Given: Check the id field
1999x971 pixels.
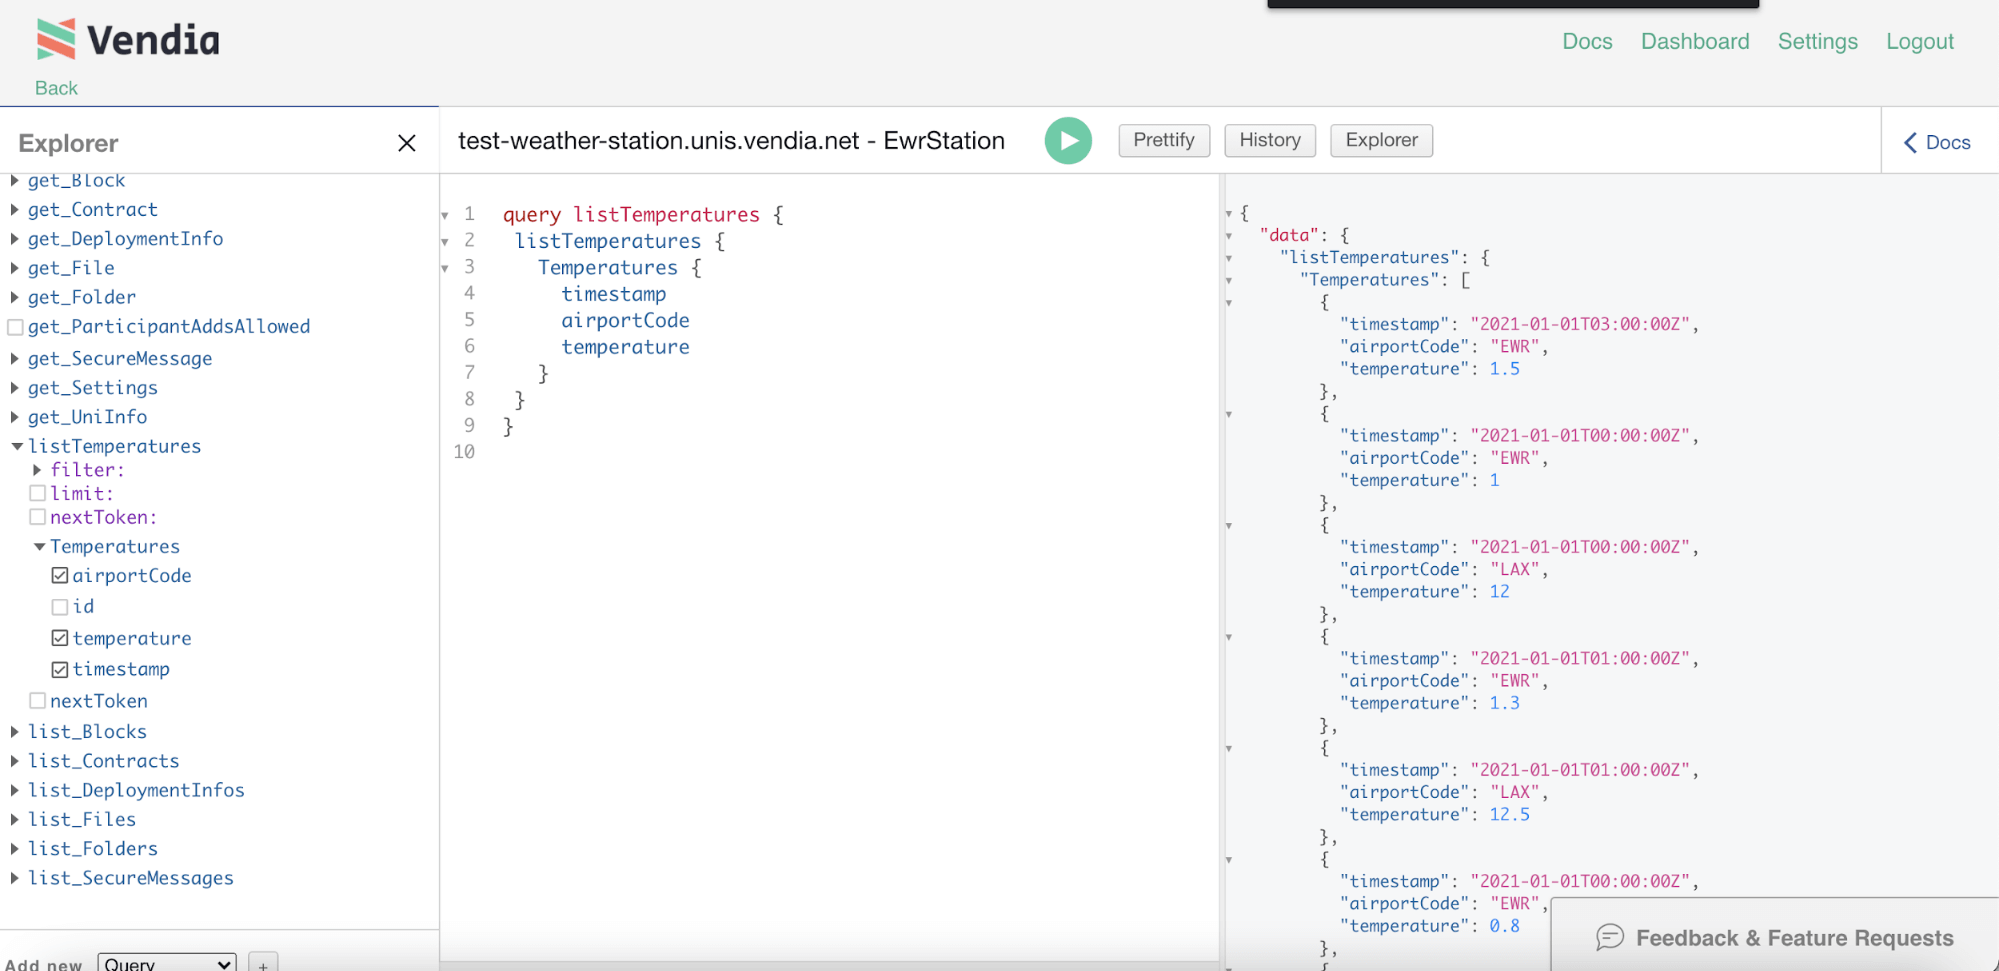Looking at the screenshot, I should (60, 607).
